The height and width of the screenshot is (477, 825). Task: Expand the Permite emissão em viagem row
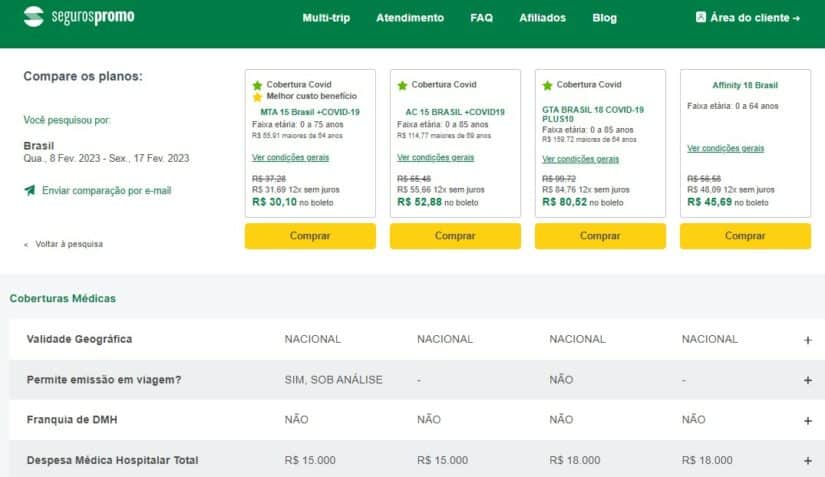coord(808,380)
